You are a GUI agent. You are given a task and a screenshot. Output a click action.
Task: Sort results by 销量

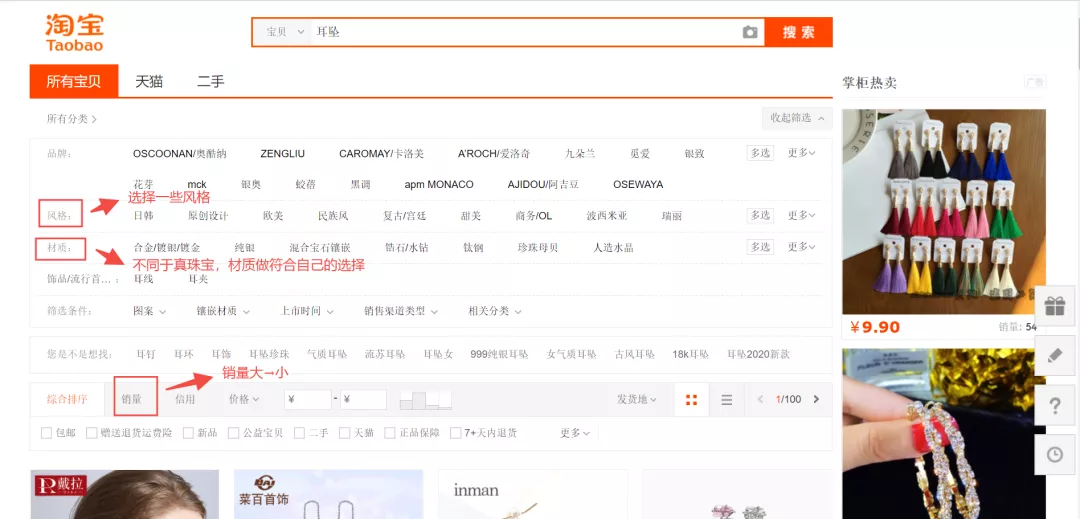[x=132, y=399]
